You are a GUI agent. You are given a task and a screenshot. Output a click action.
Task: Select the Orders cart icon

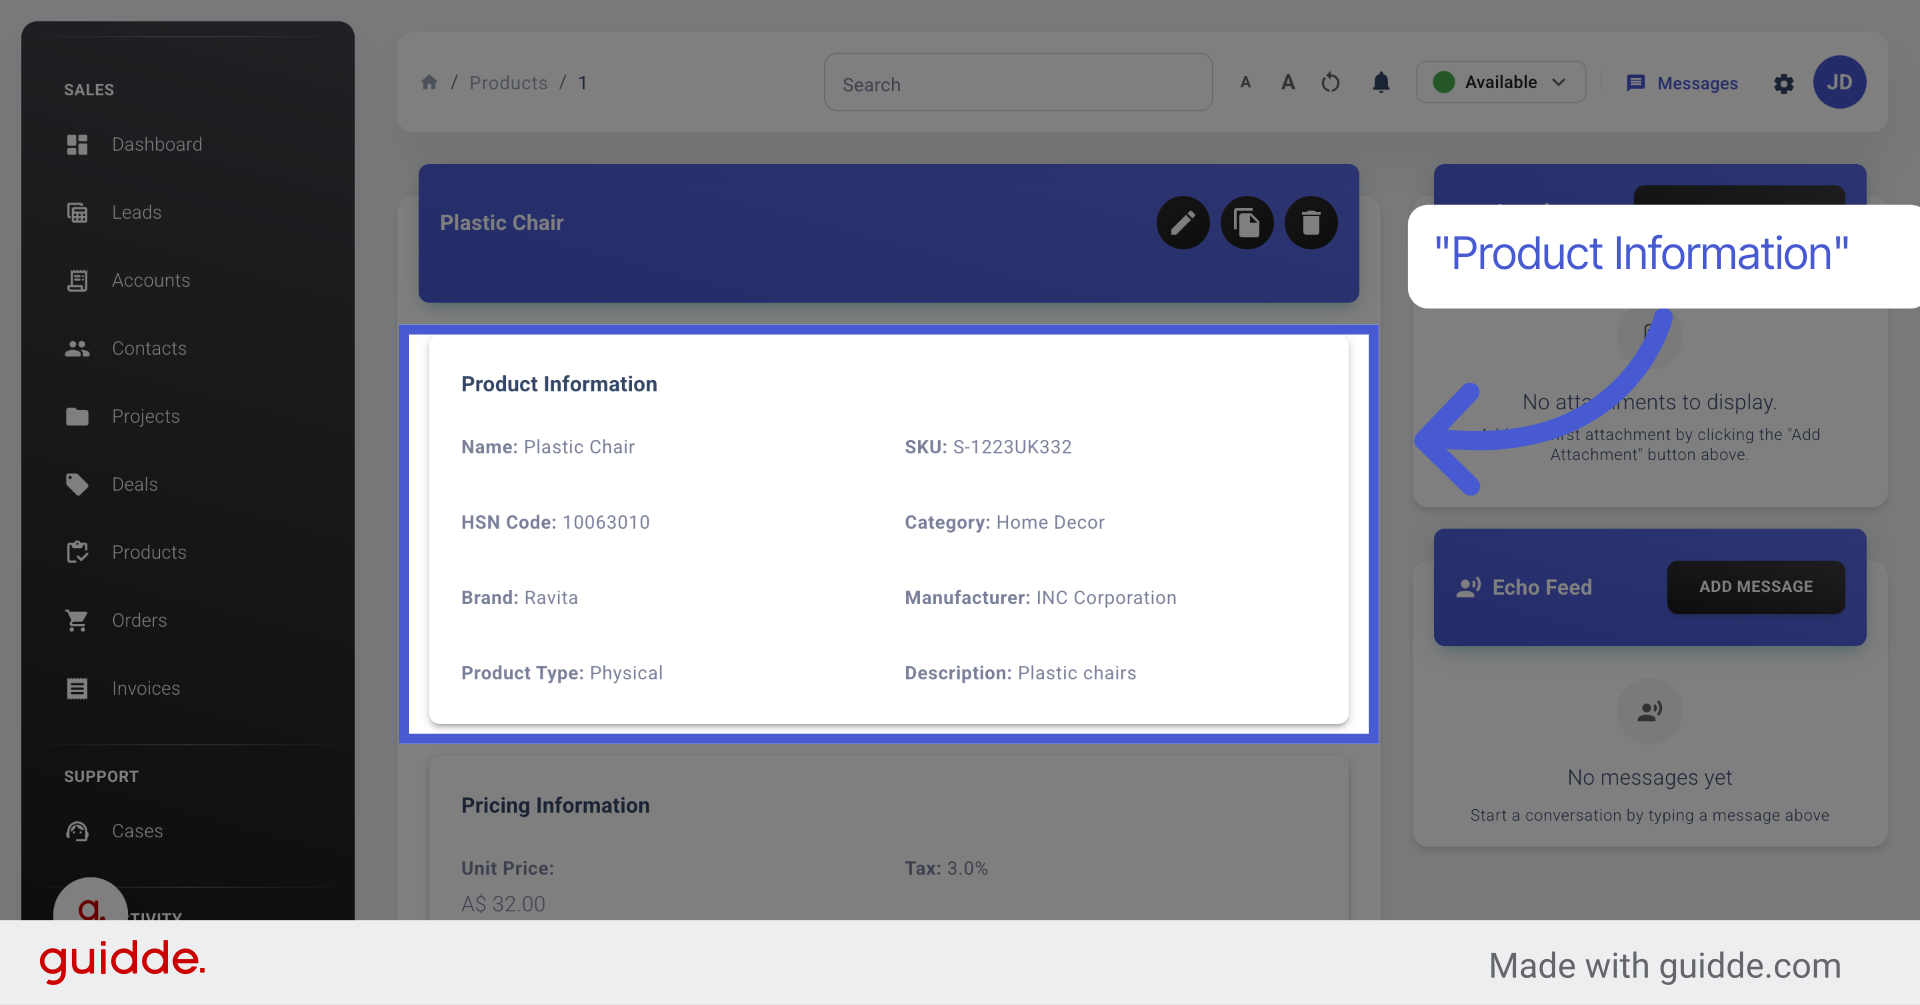pyautogui.click(x=139, y=620)
